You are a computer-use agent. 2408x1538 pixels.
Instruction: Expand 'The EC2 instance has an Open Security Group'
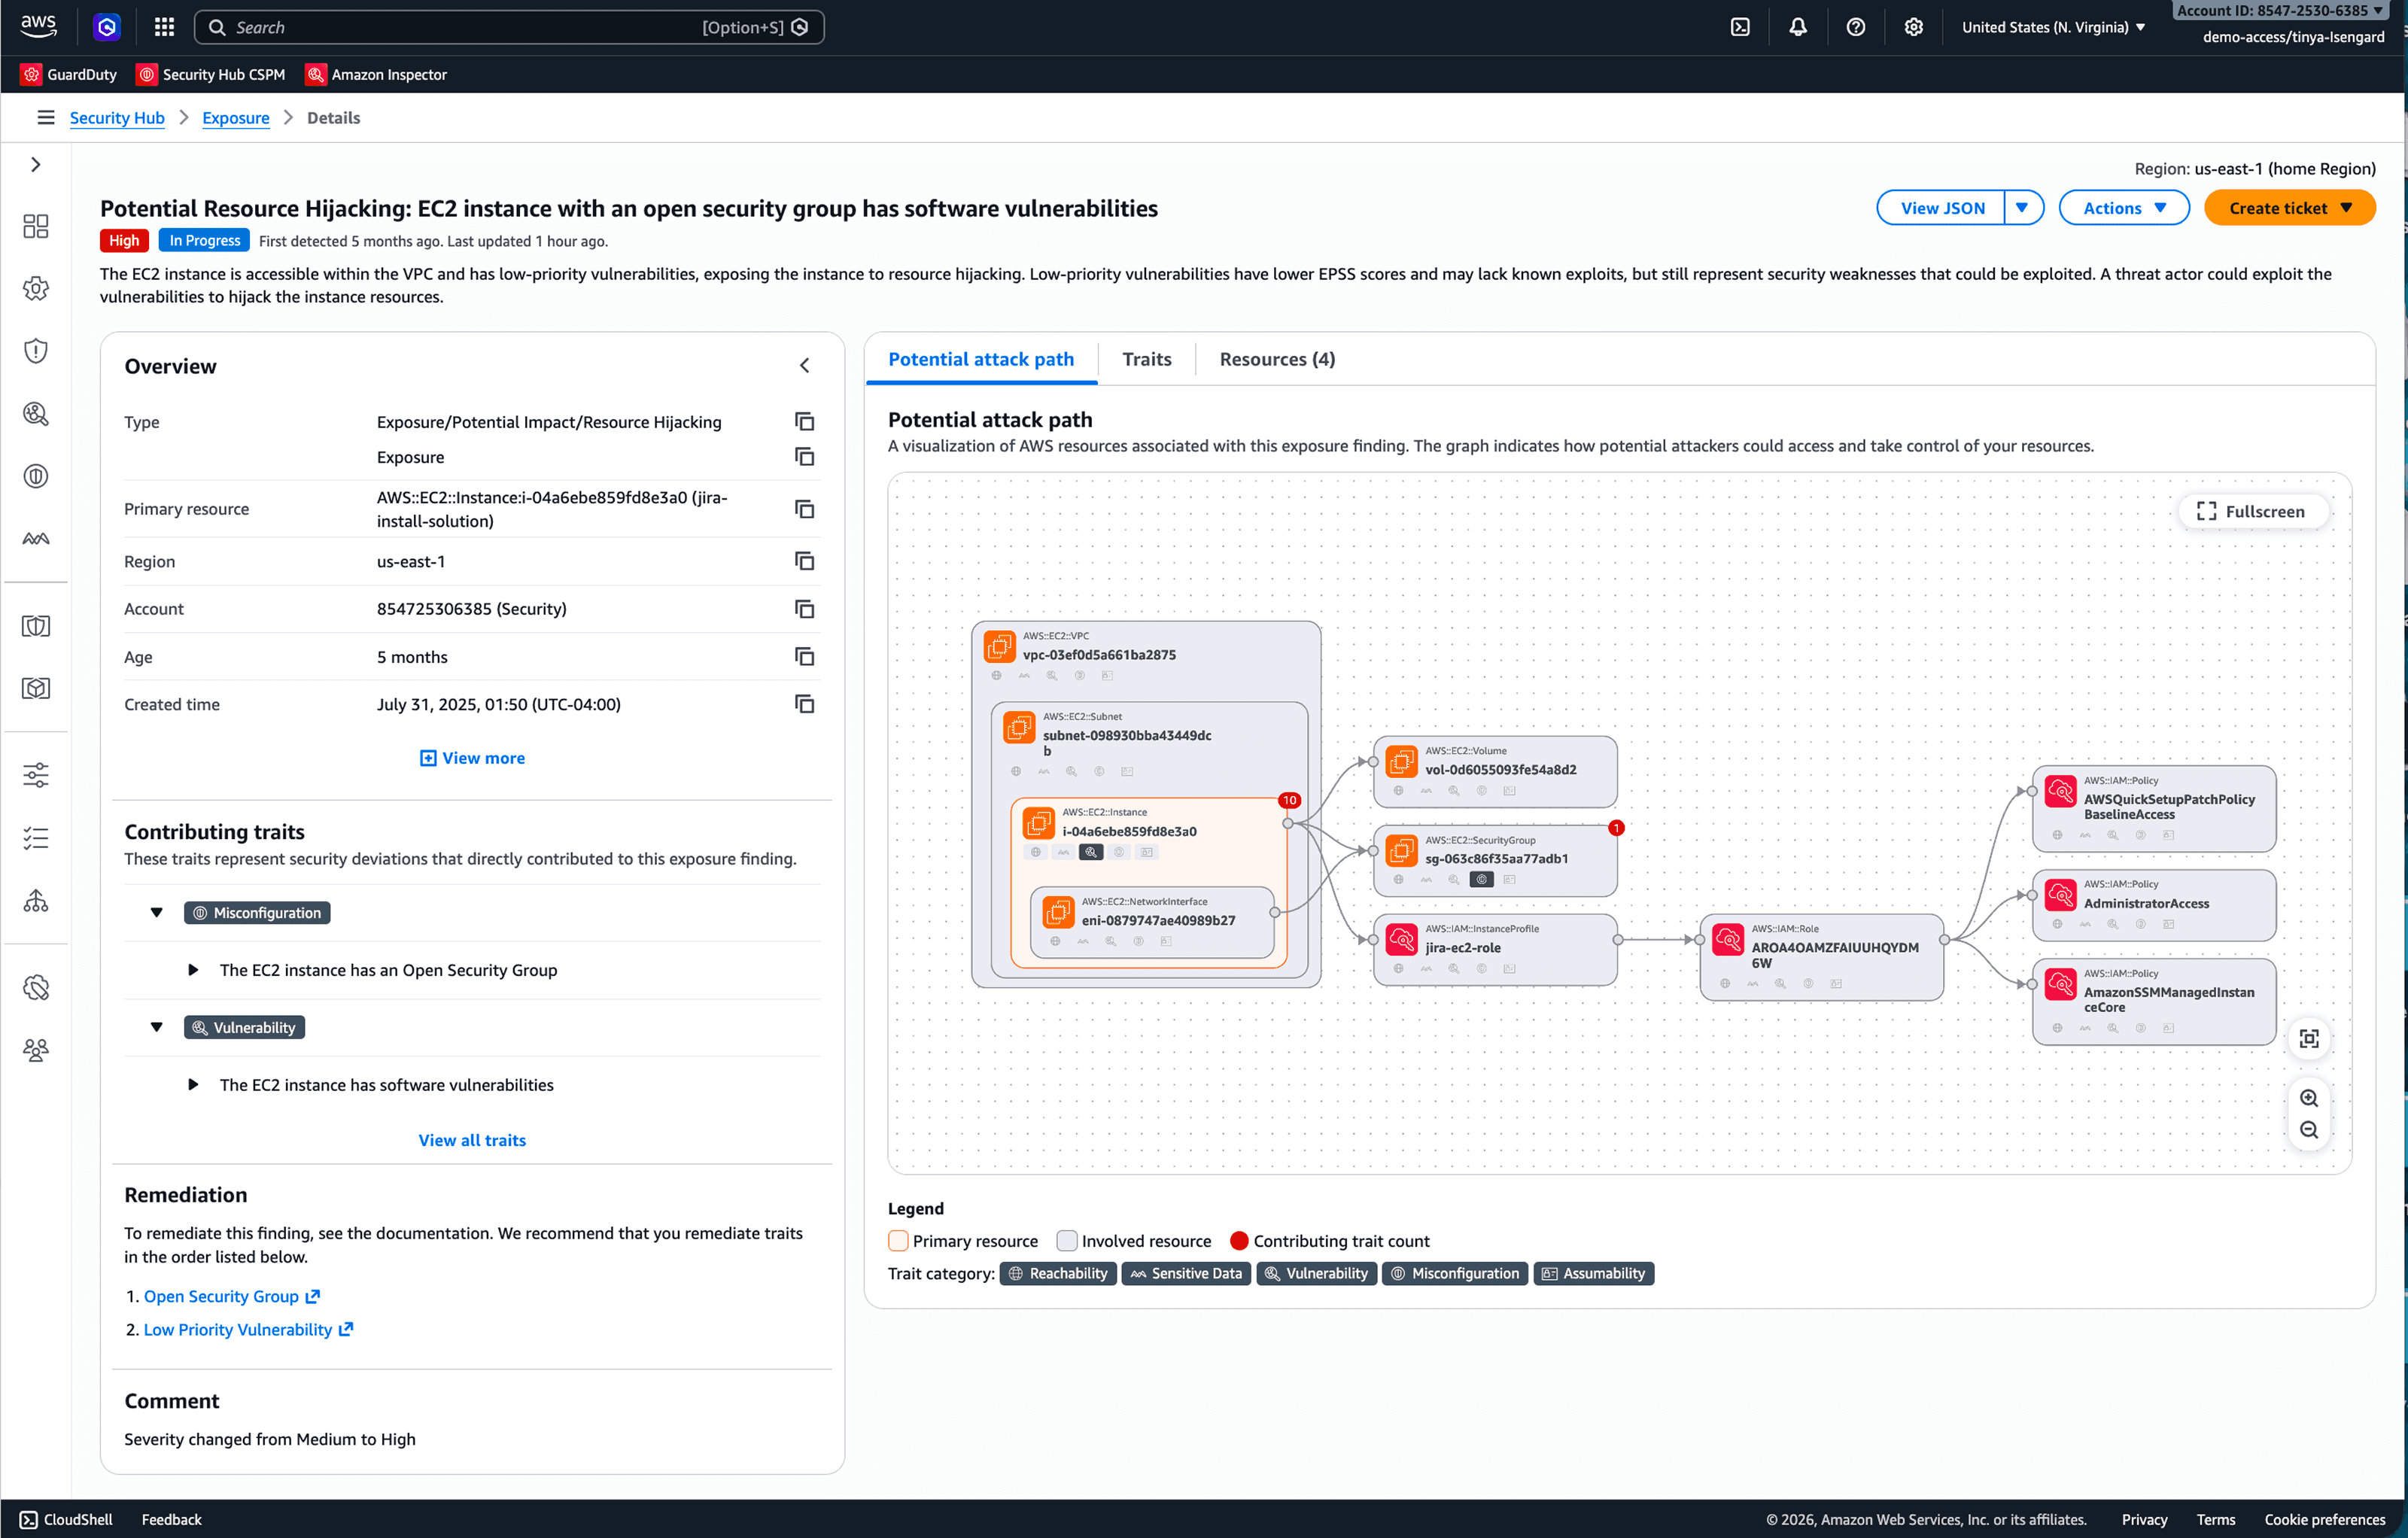click(x=194, y=970)
